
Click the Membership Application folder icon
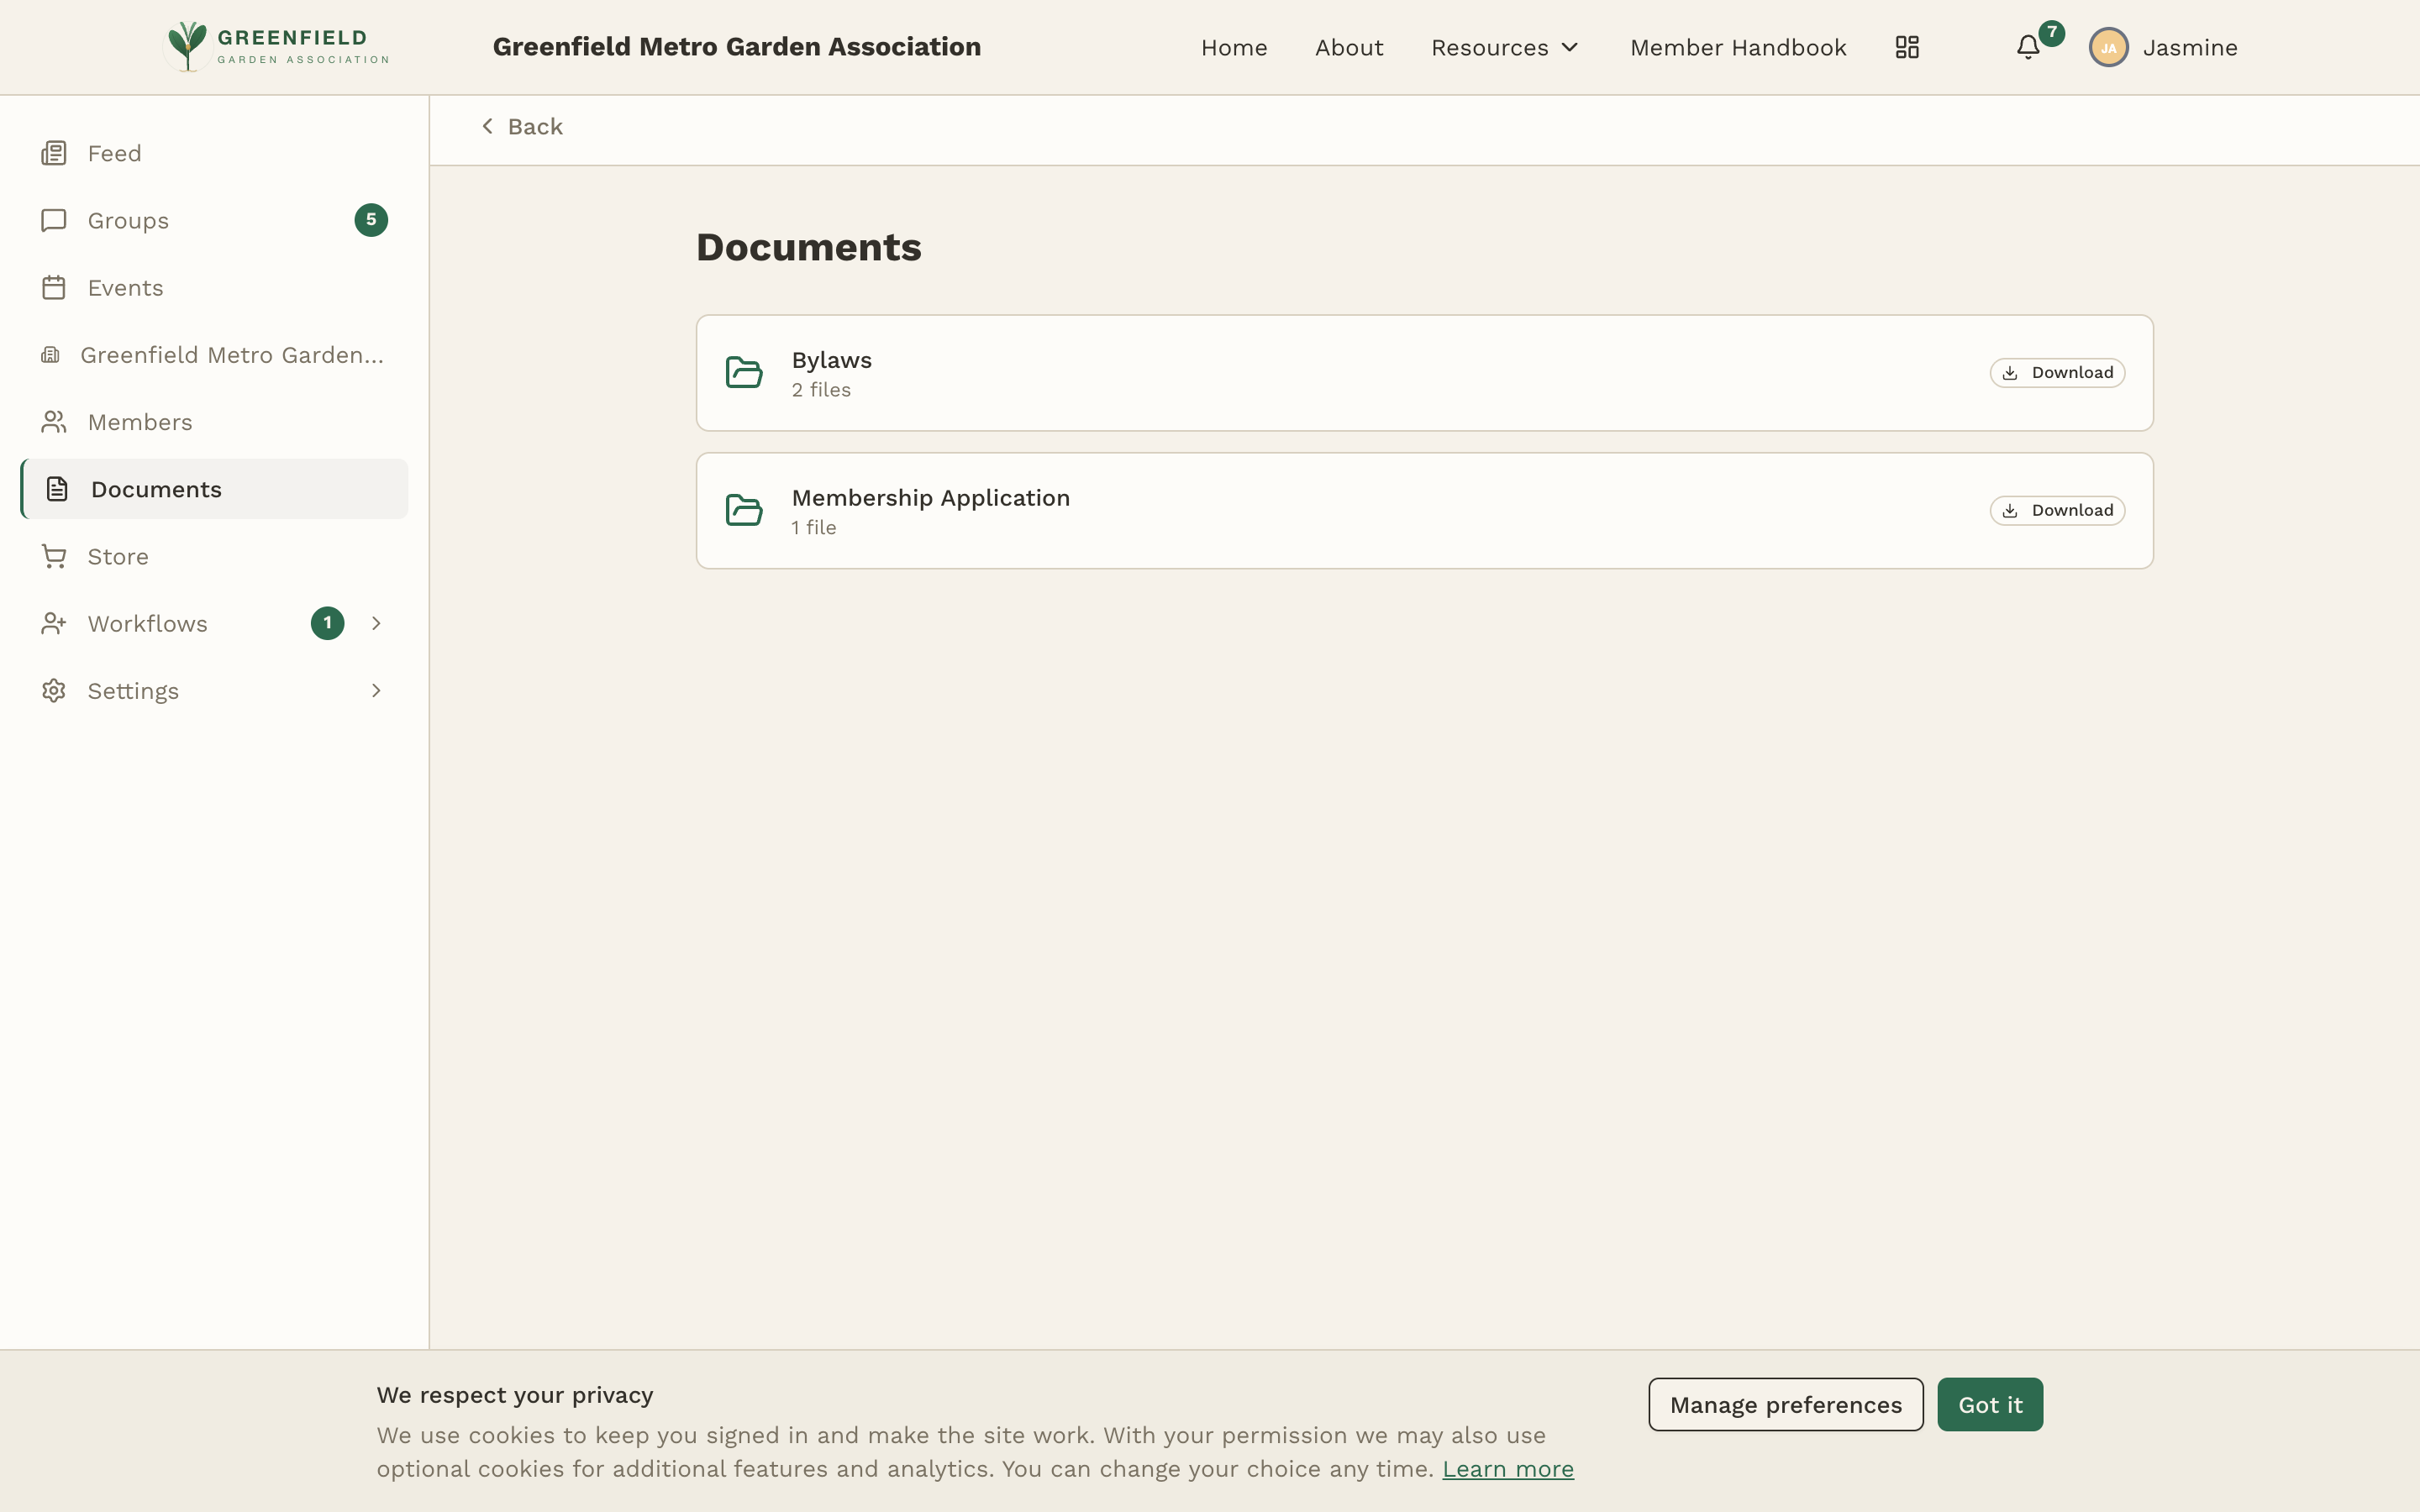coord(744,510)
